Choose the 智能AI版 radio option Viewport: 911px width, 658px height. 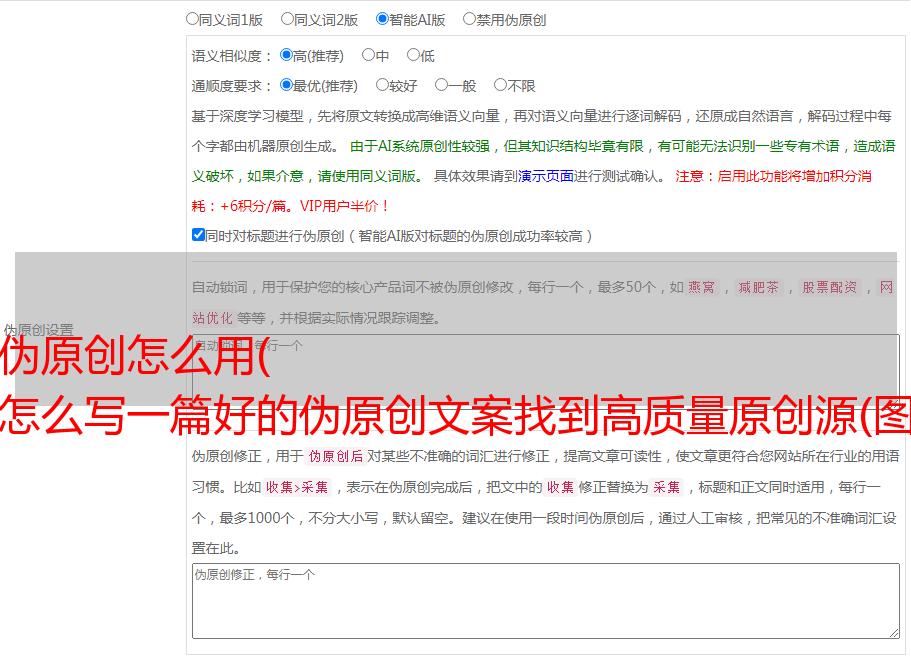(382, 19)
